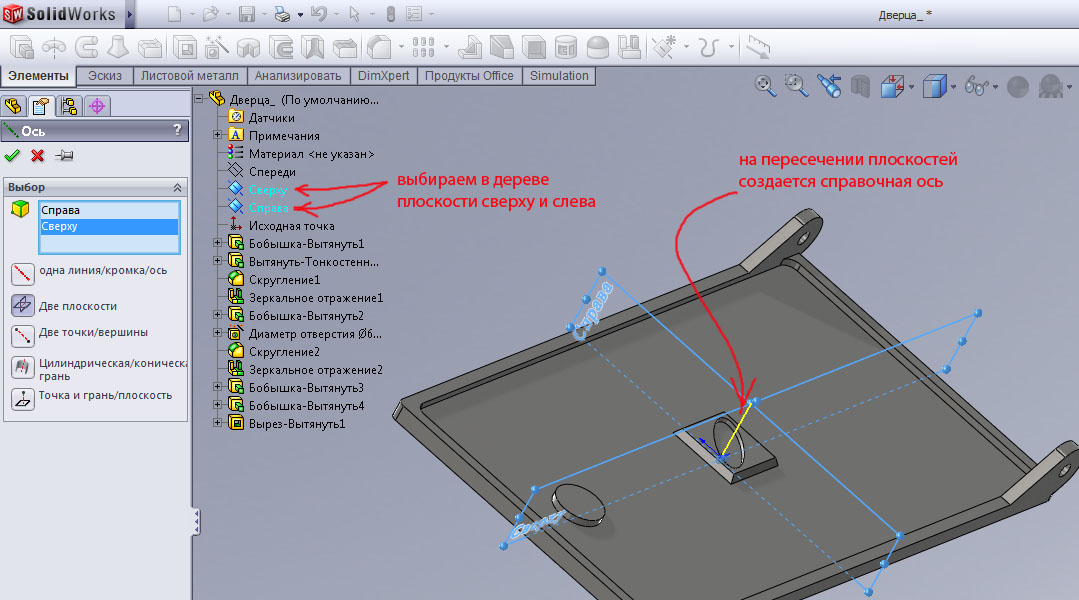The image size is (1079, 600).
Task: Click the Спереди plane in the tree
Action: point(271,172)
